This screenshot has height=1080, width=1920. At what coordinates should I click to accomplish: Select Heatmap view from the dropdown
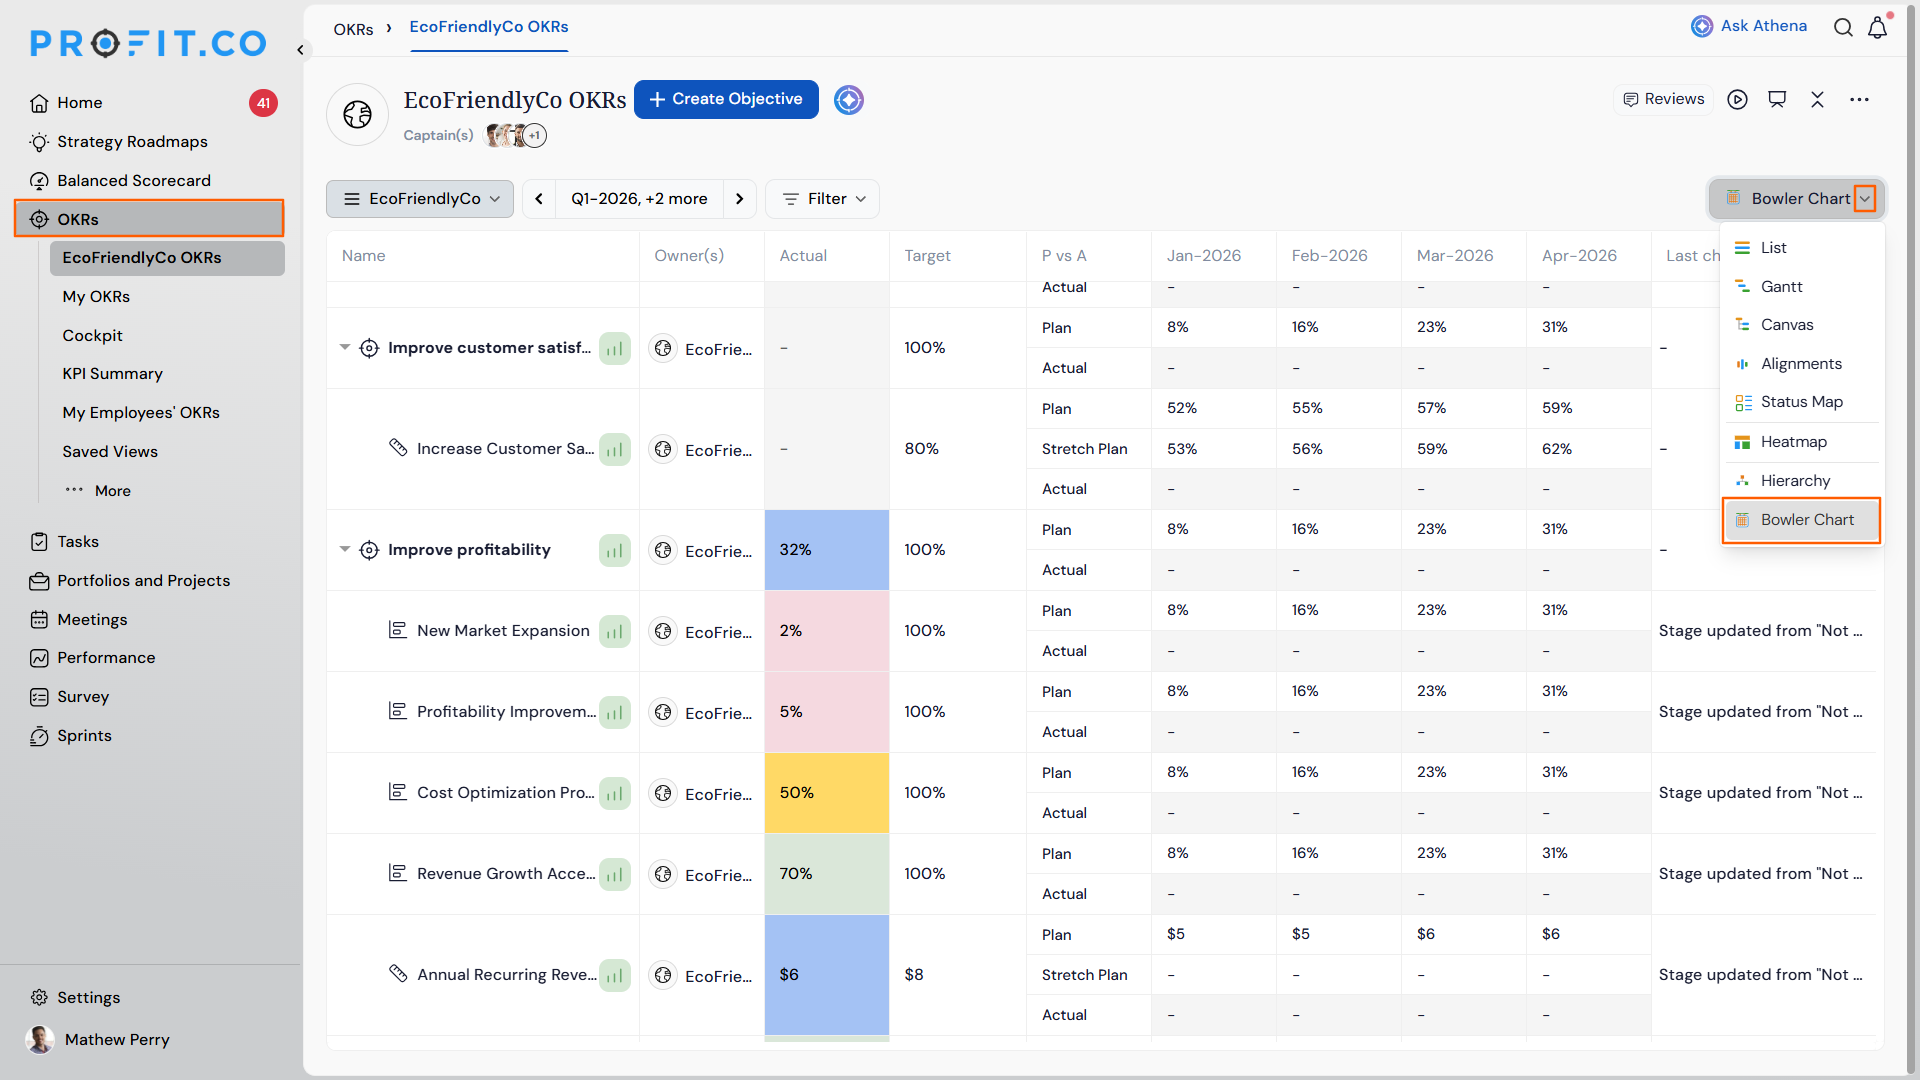coord(1802,442)
